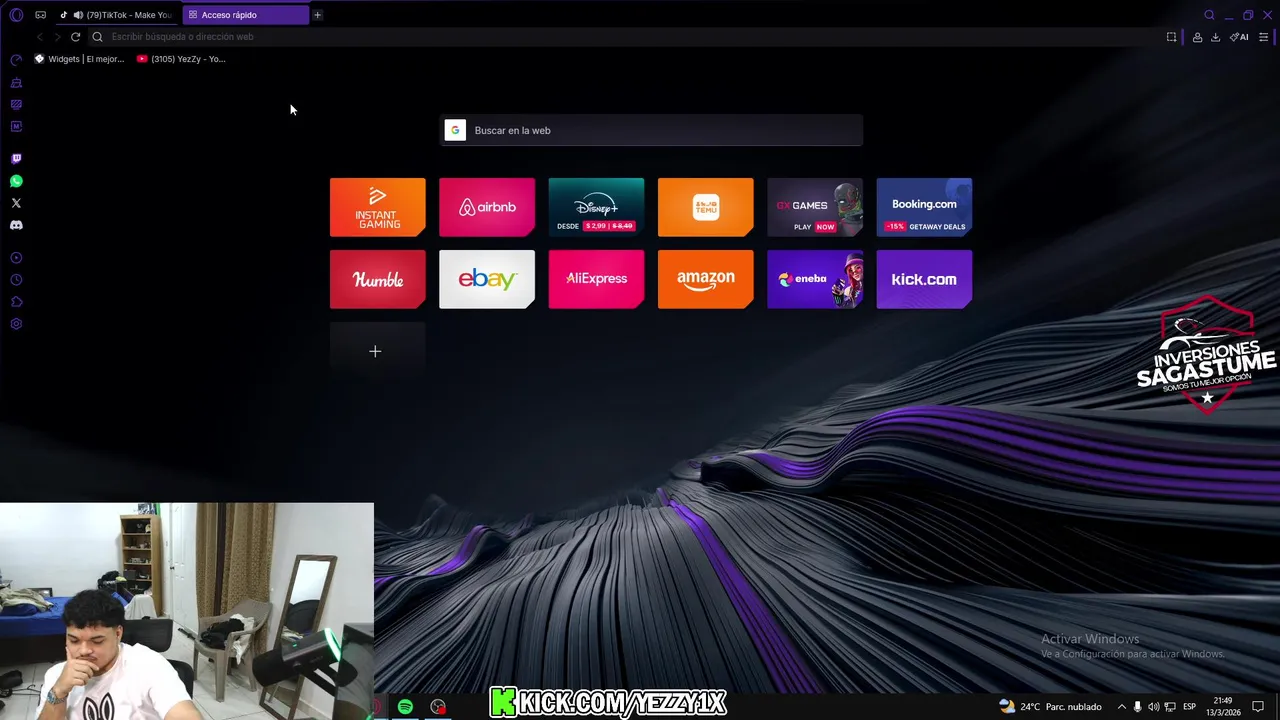Open the downloads icon in toolbar

click(1215, 37)
